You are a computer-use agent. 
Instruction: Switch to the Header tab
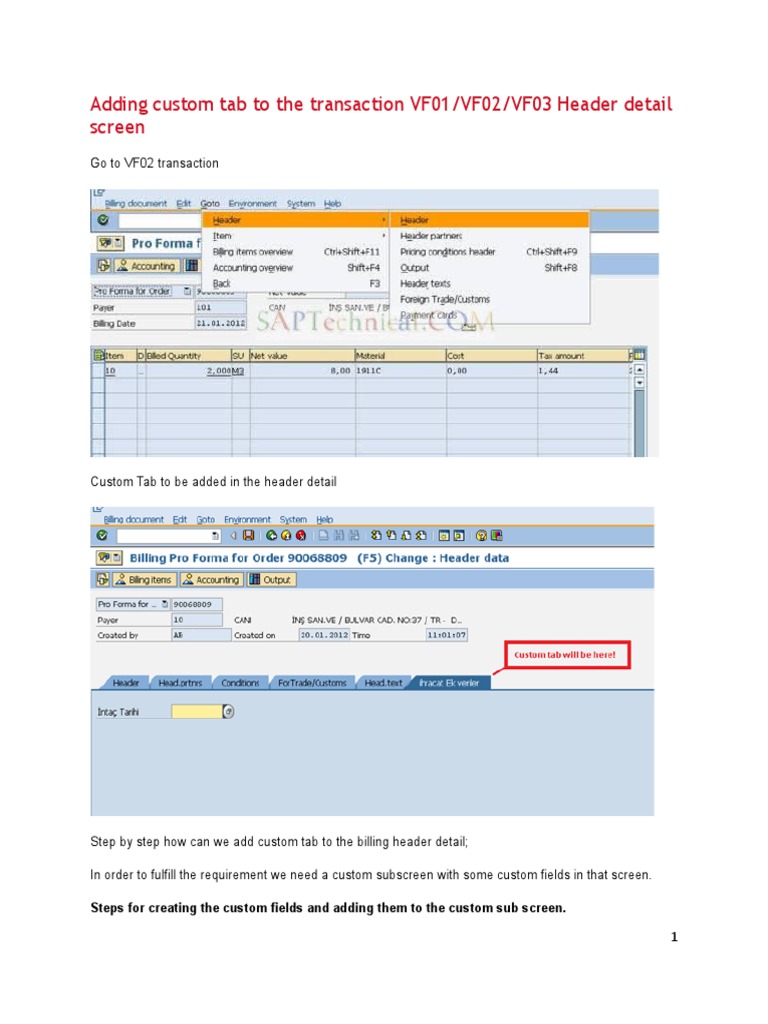[x=126, y=682]
